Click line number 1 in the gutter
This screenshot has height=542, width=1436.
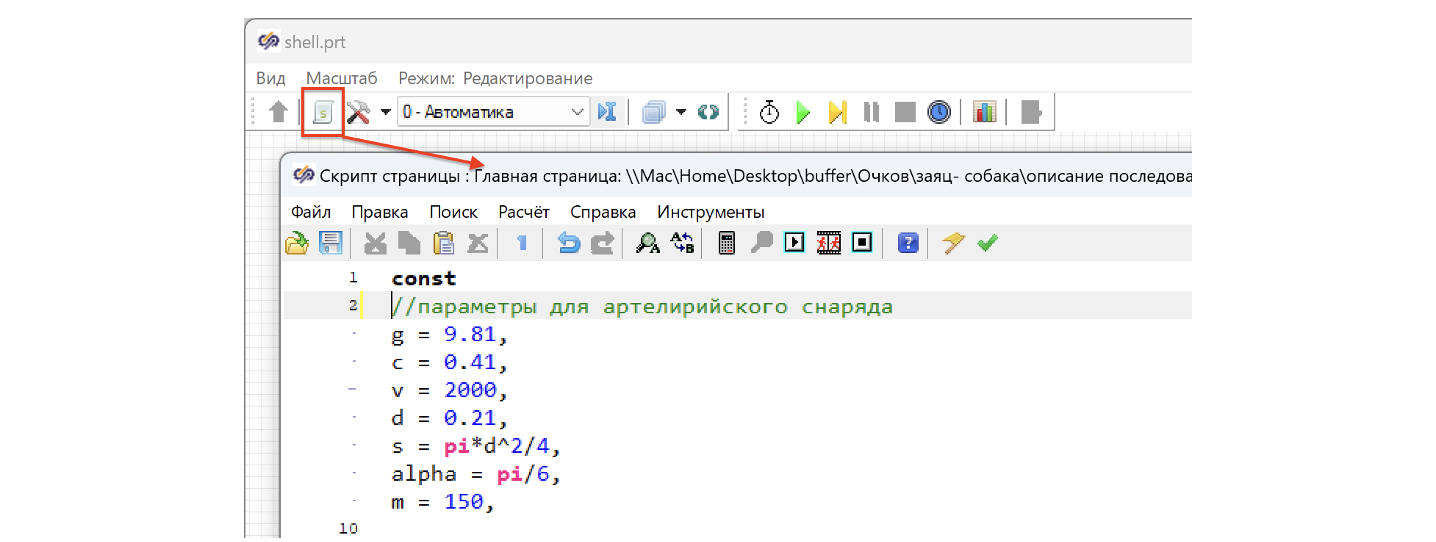click(x=353, y=278)
